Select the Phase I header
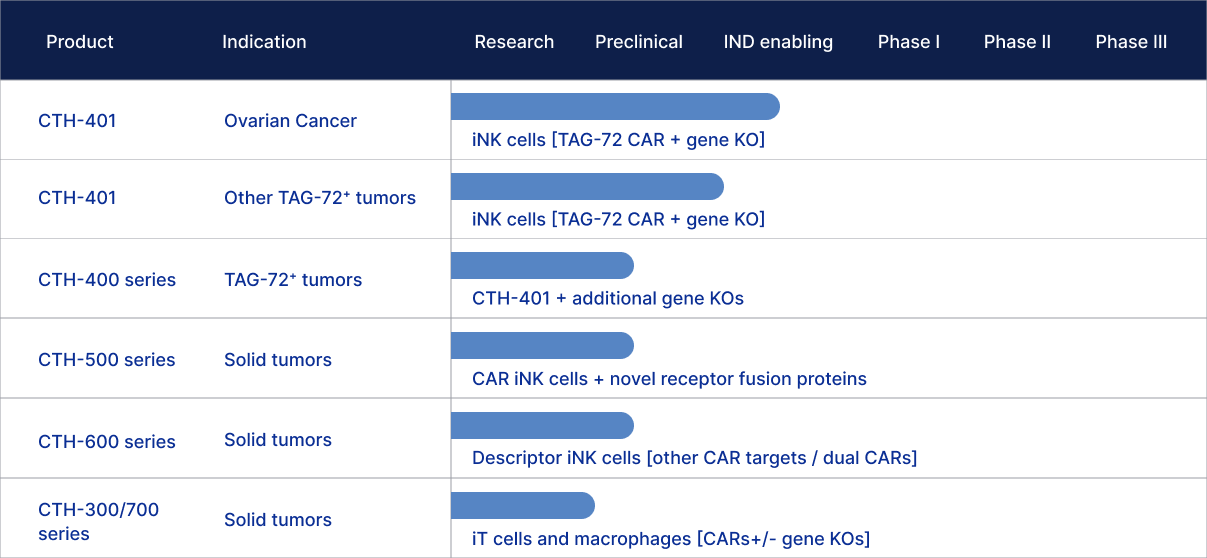This screenshot has height=558, width=1207. point(908,42)
